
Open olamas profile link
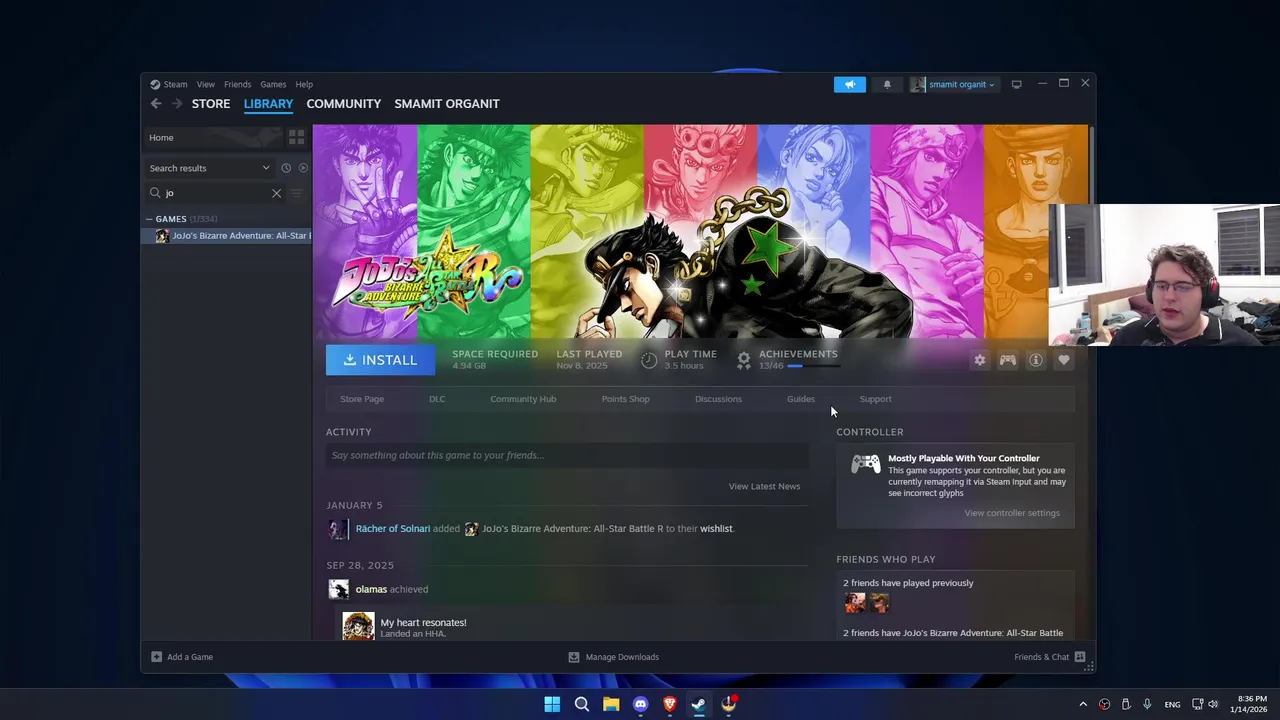pyautogui.click(x=371, y=590)
